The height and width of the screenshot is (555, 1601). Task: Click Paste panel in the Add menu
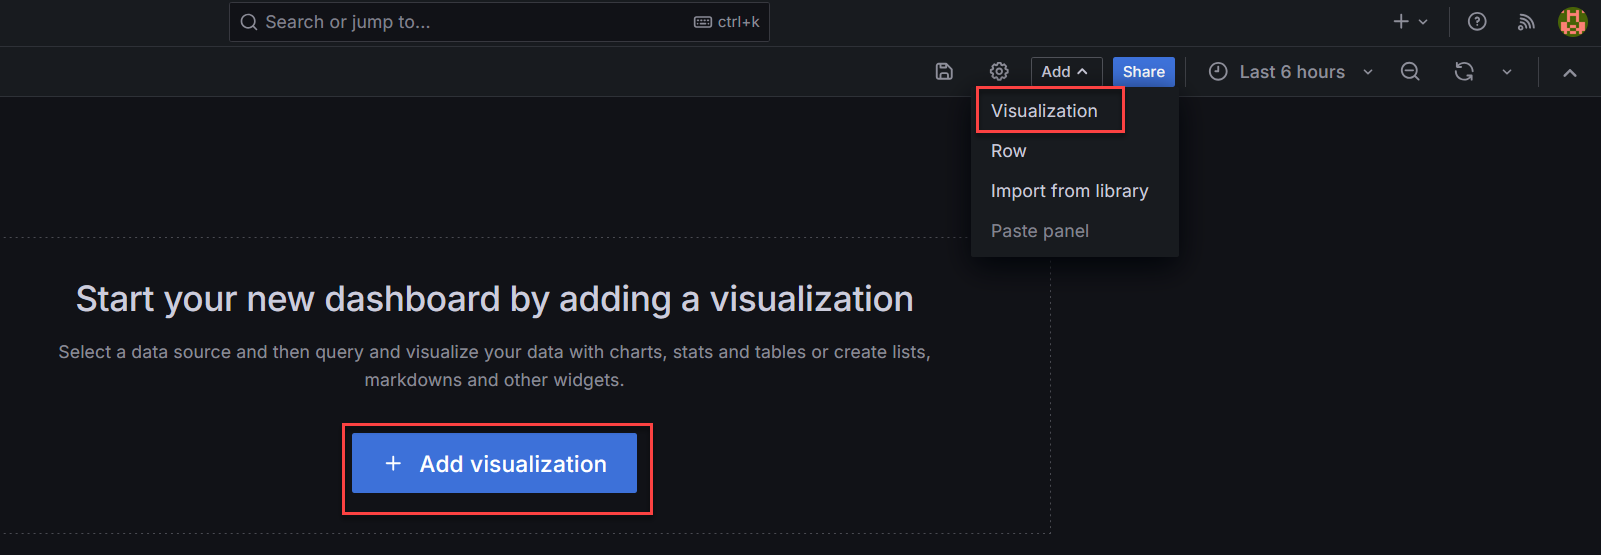[1040, 231]
